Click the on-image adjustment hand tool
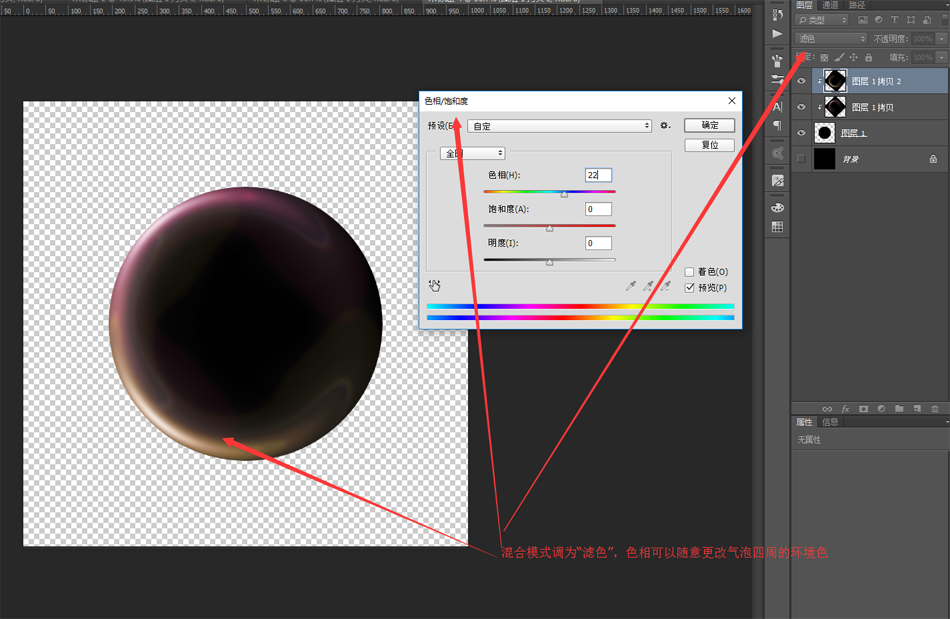The width and height of the screenshot is (950, 619). [435, 286]
